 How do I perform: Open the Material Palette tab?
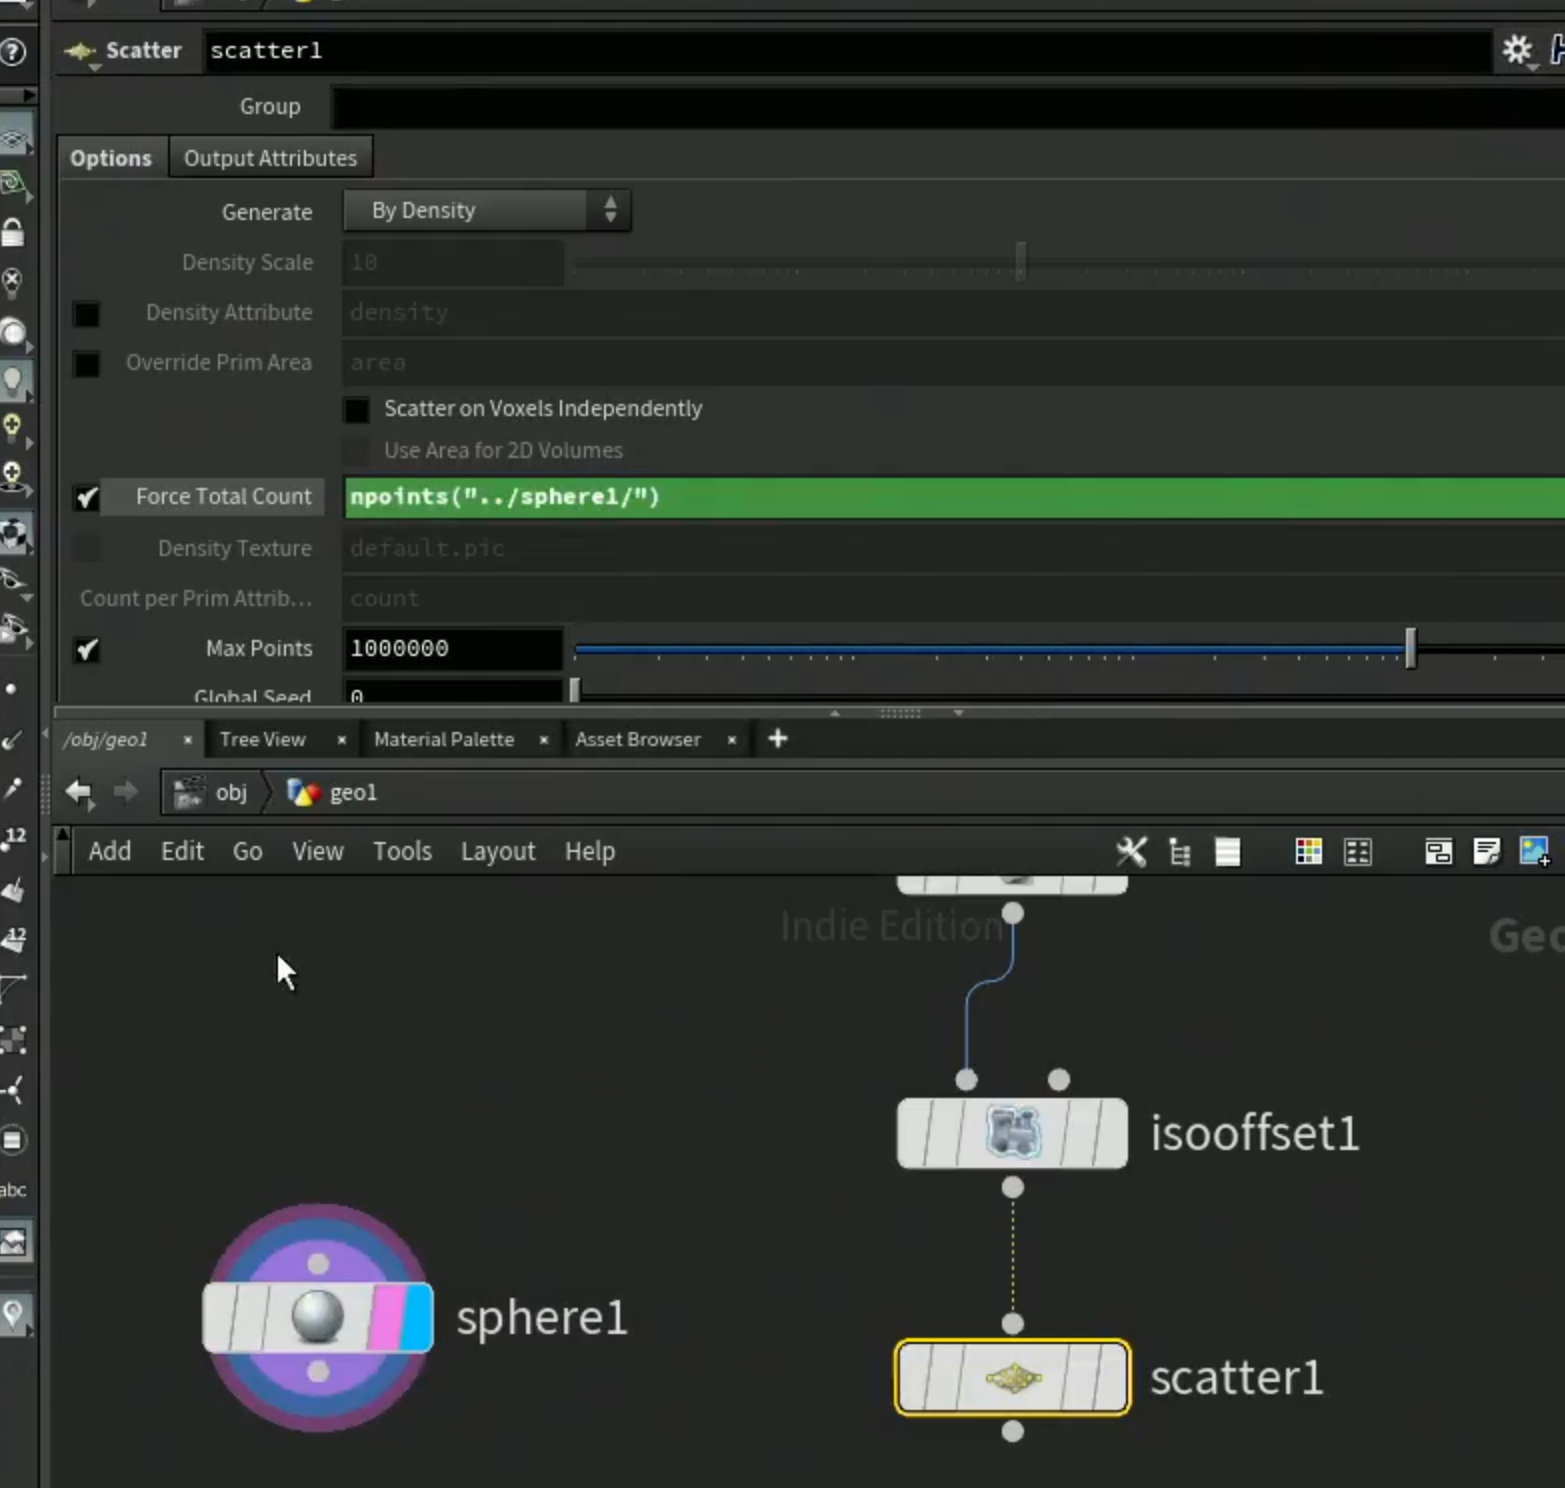444,739
